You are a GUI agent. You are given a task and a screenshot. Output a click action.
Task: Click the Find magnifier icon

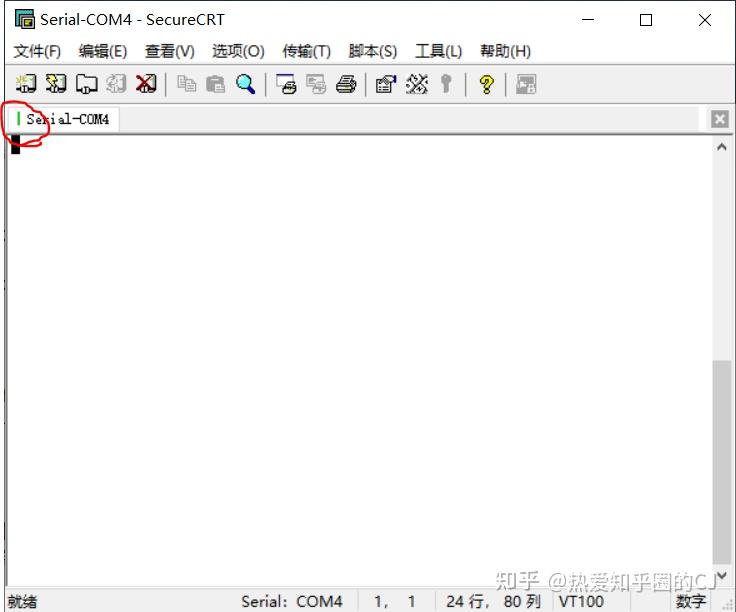(x=245, y=84)
